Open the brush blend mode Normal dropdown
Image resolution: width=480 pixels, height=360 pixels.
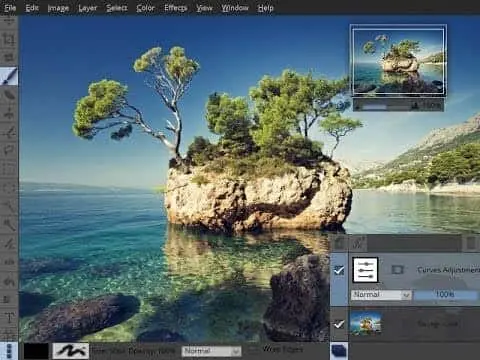pyautogui.click(x=211, y=351)
